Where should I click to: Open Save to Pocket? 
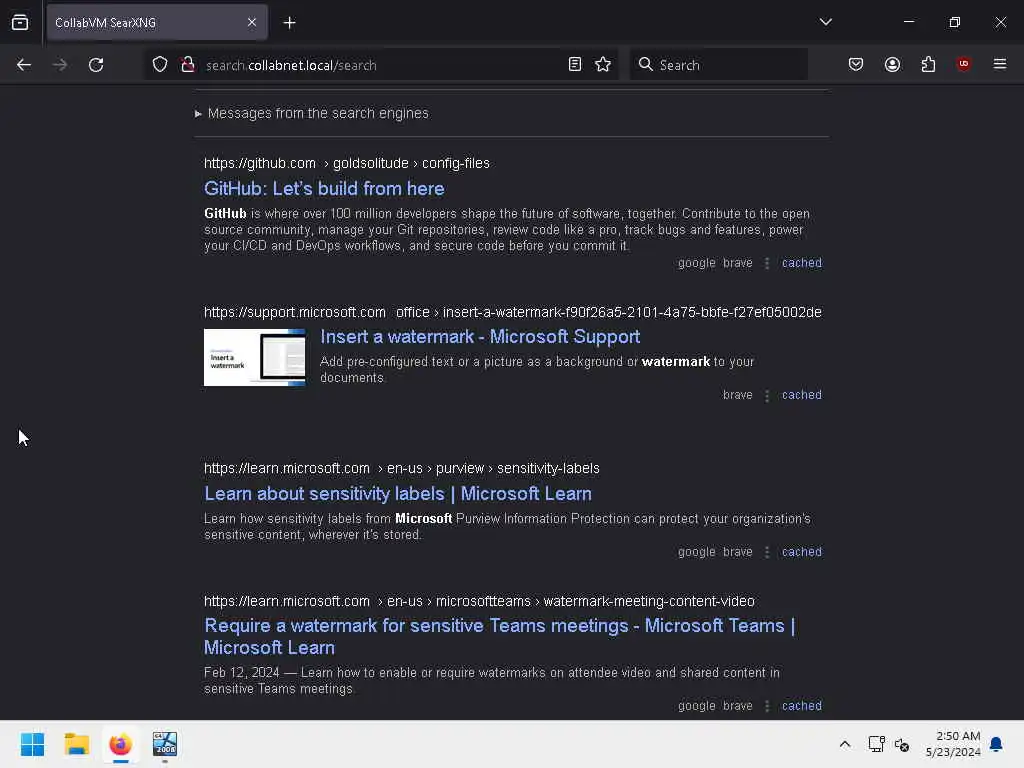coord(856,64)
